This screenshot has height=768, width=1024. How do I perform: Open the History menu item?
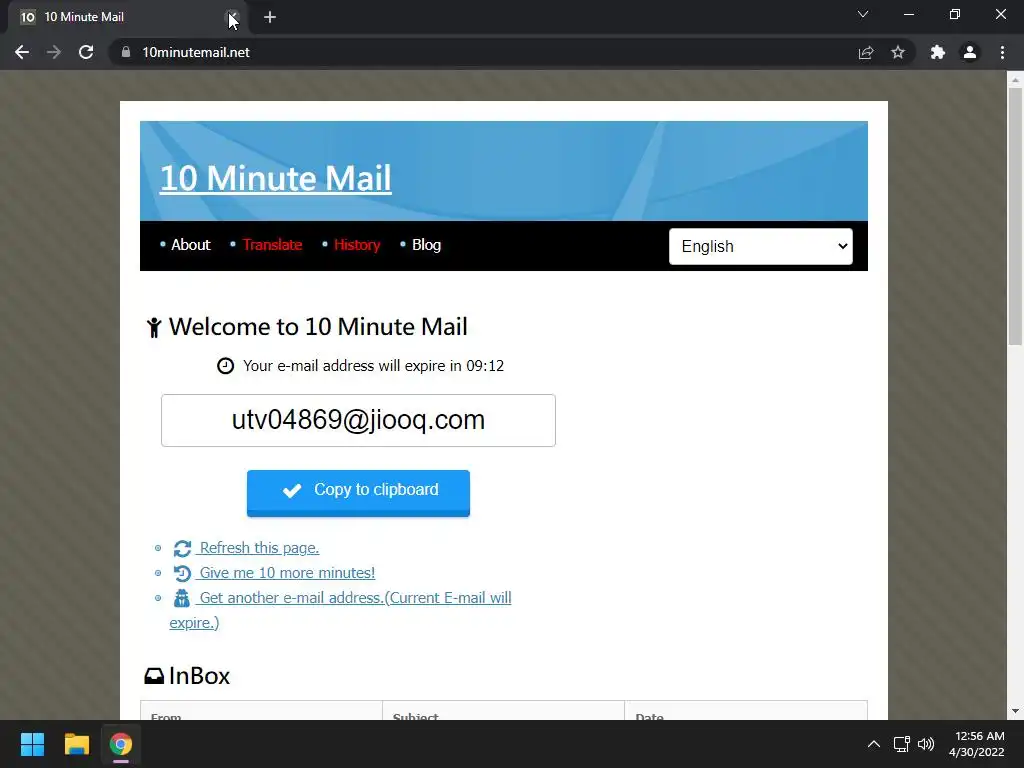point(357,245)
